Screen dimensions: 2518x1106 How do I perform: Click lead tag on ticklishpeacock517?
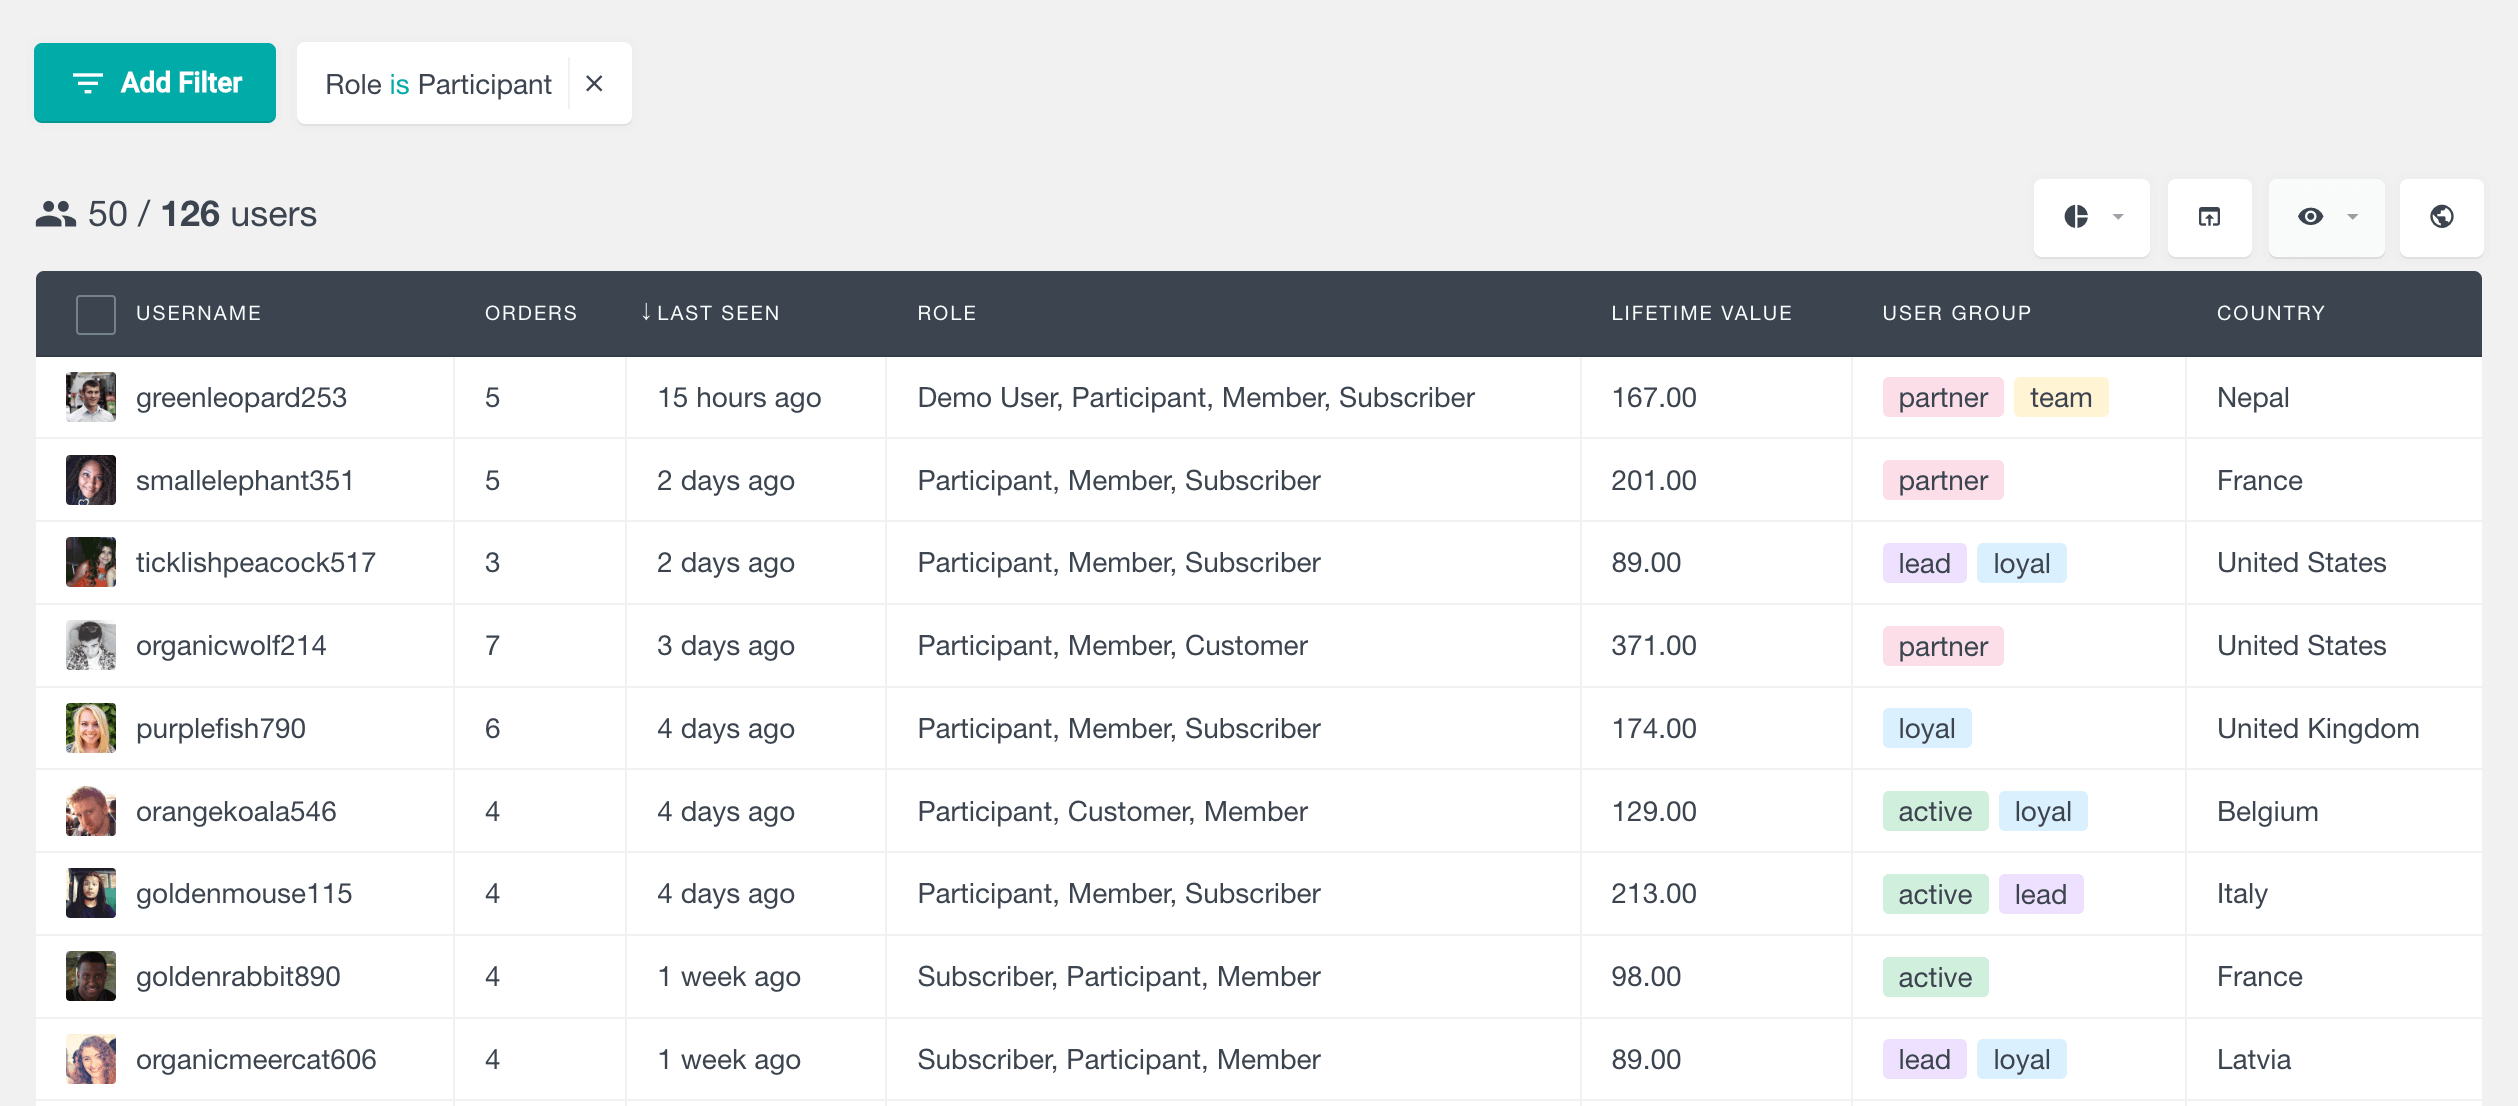pos(1924,563)
